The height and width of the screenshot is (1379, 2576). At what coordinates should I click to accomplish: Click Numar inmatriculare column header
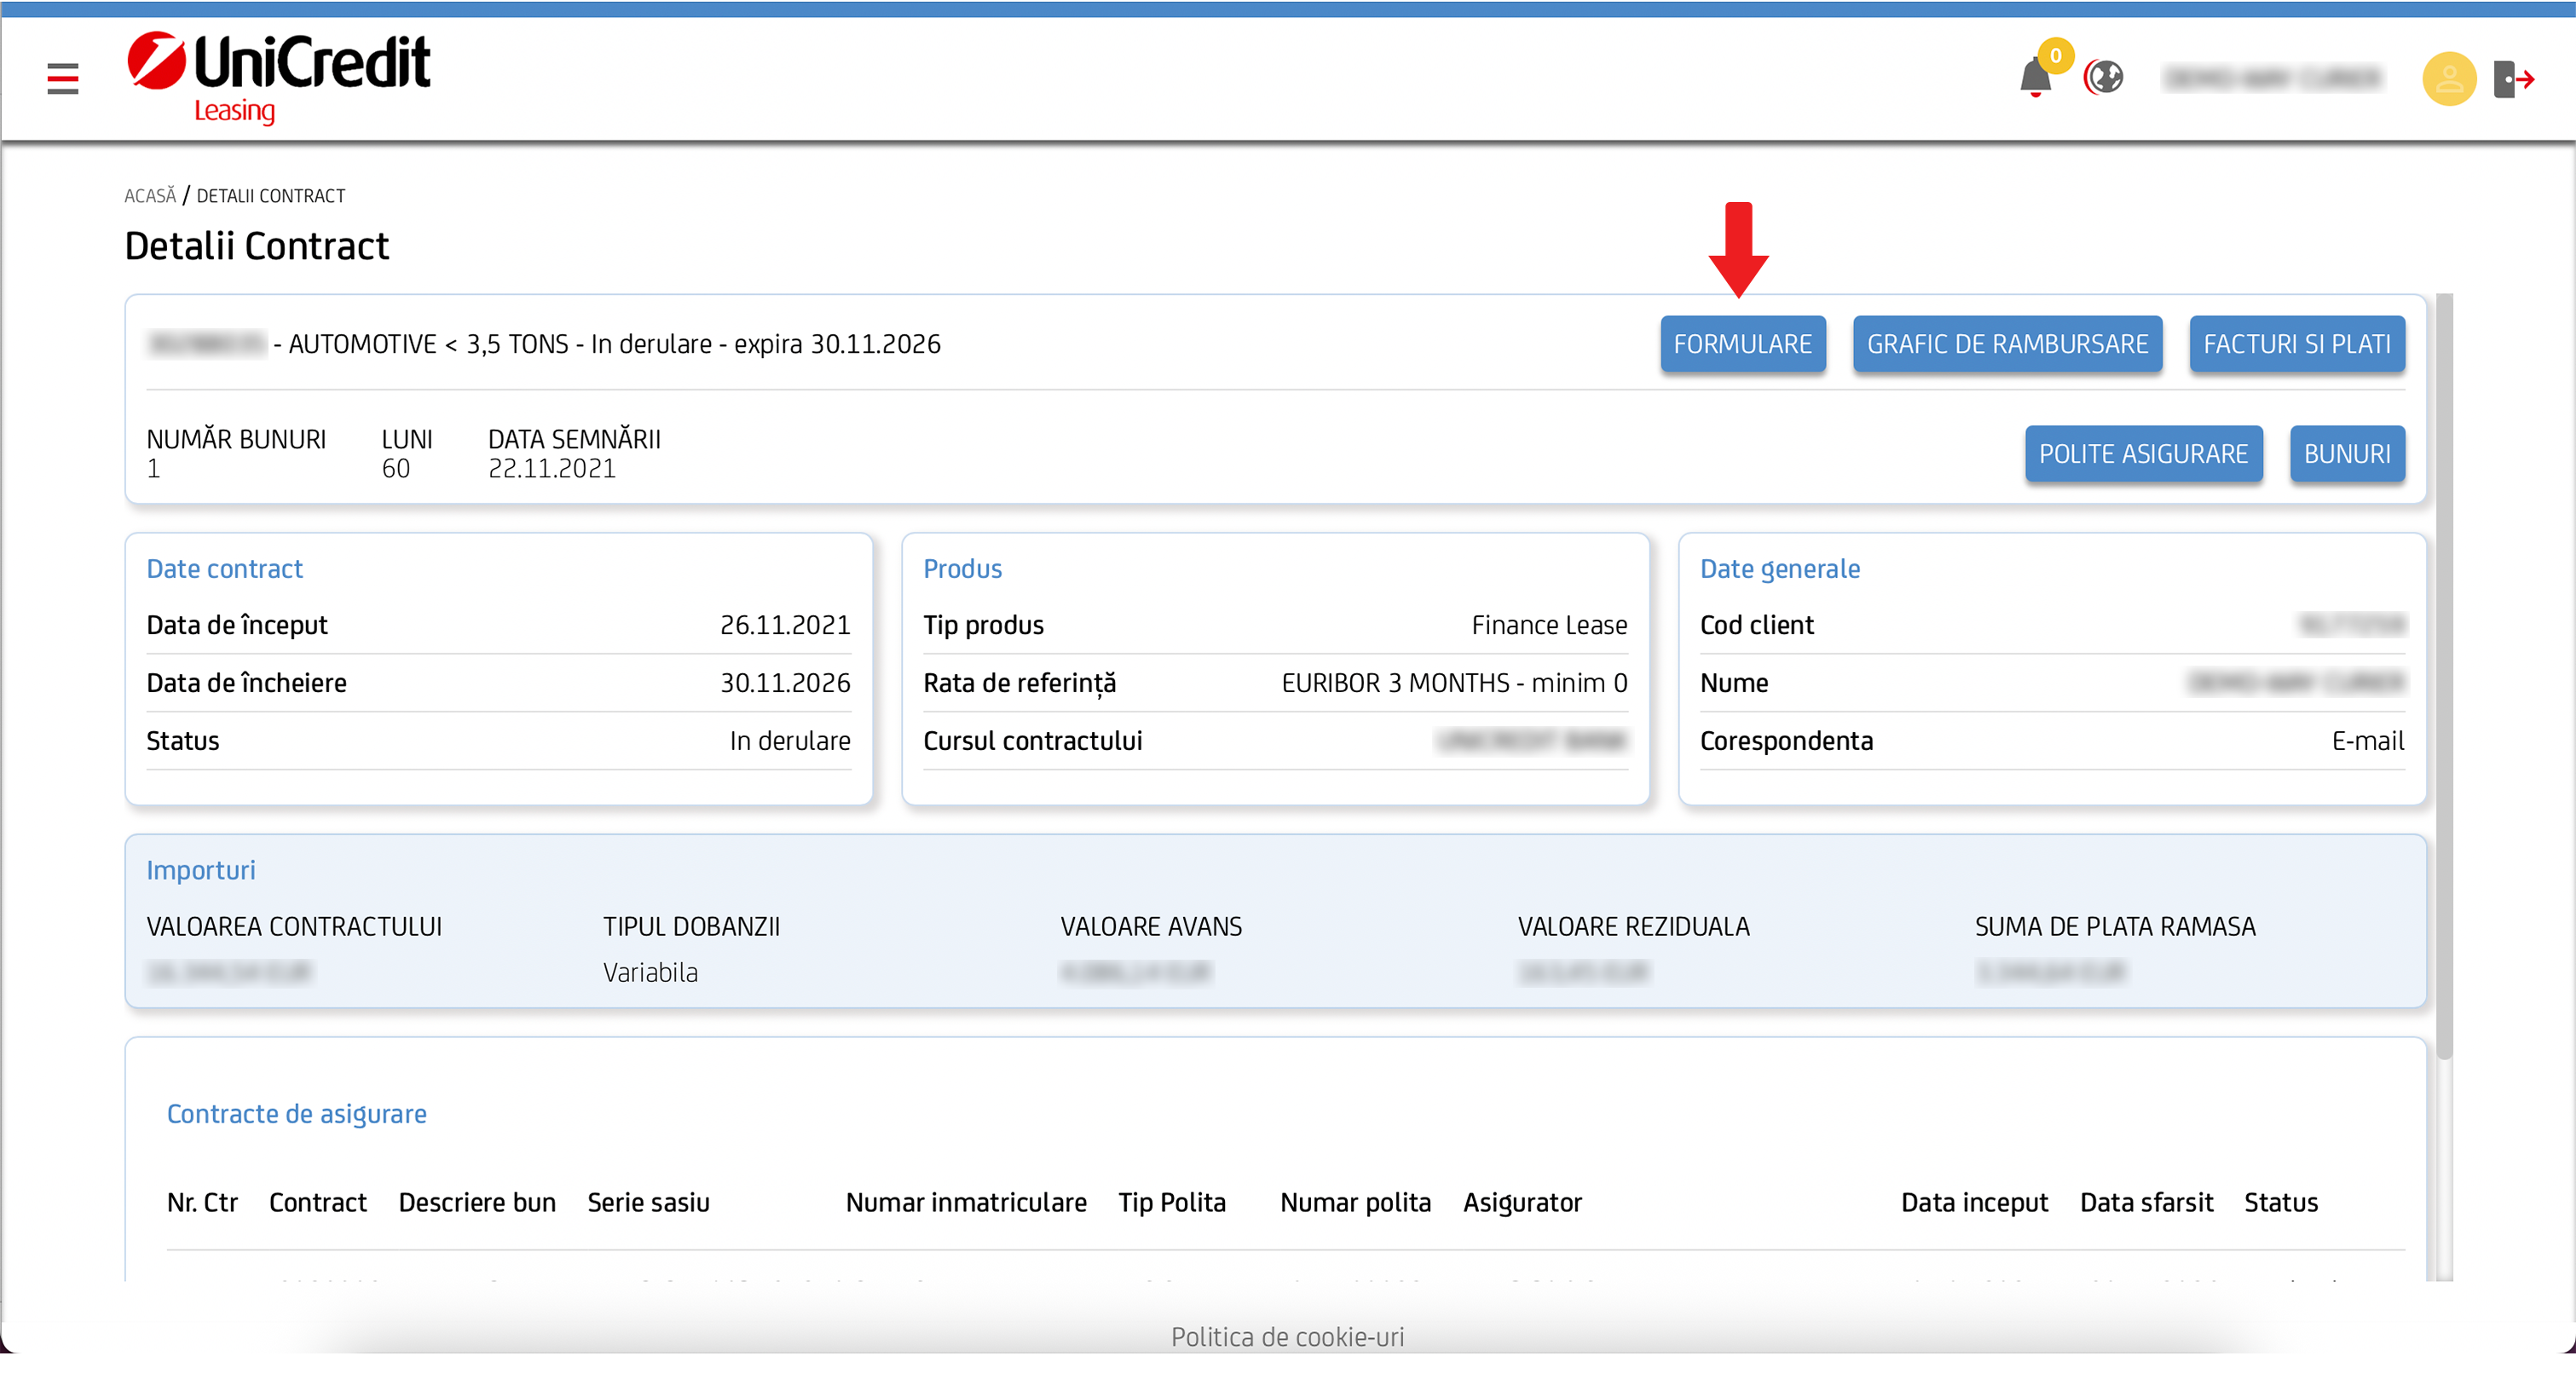tap(966, 1203)
